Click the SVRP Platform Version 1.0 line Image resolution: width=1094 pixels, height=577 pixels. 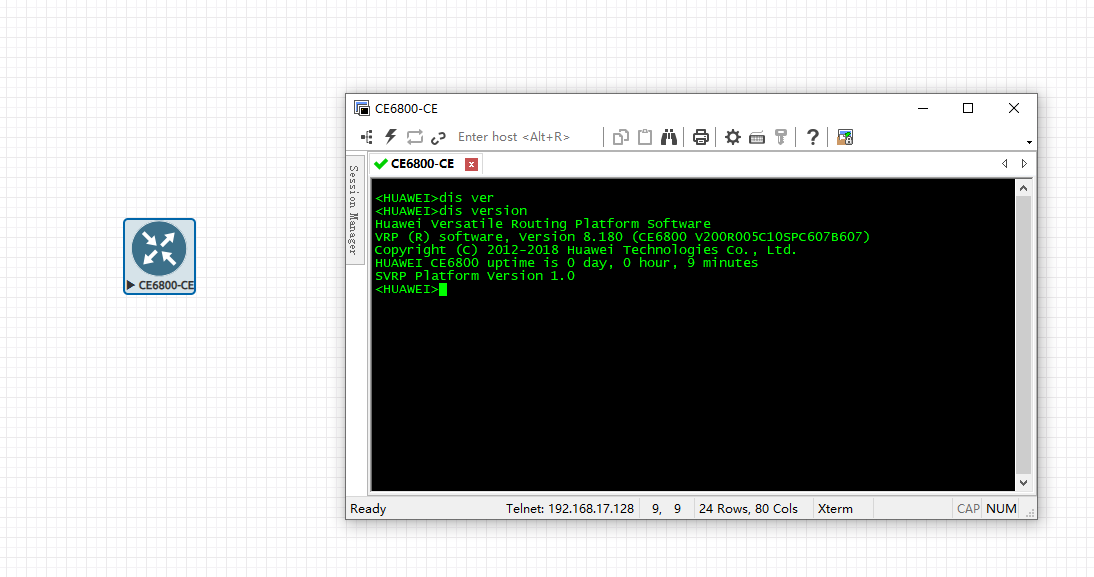tap(475, 276)
